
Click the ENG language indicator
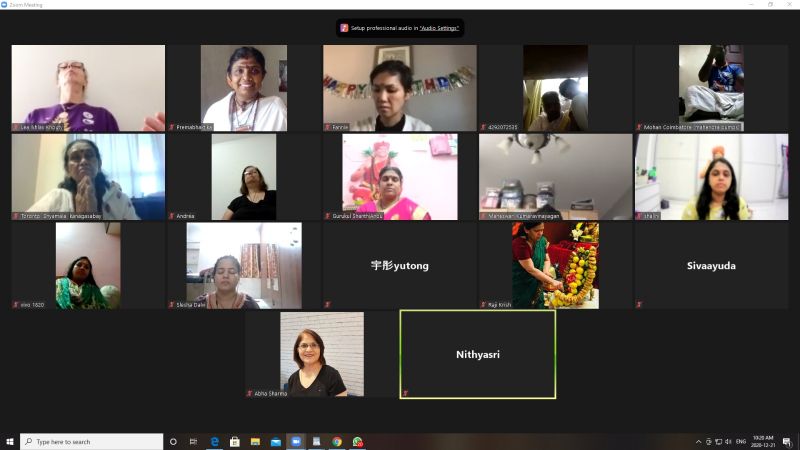741,441
